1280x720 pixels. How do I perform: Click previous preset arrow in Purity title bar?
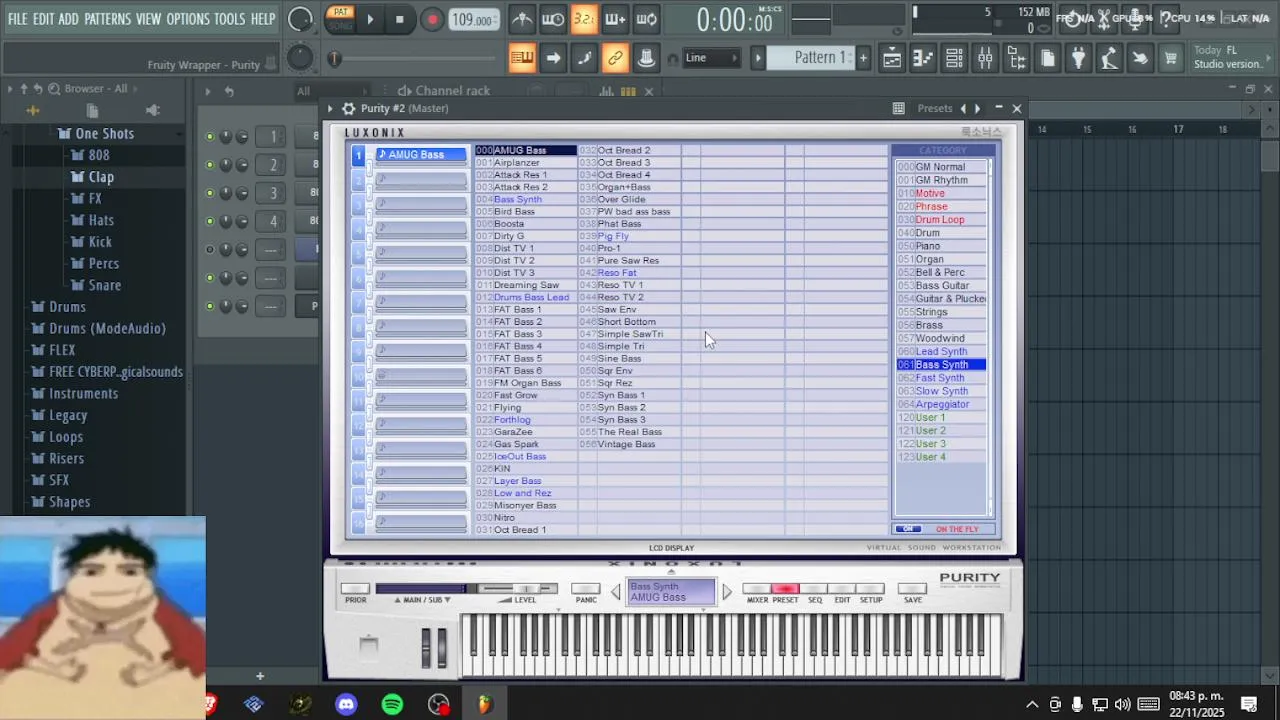click(963, 108)
